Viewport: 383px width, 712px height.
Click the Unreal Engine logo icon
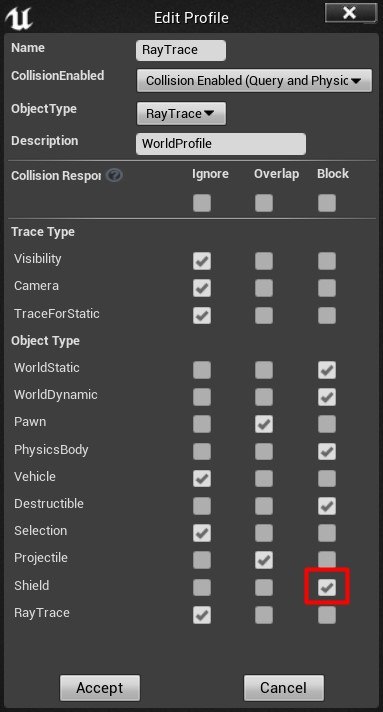pyautogui.click(x=19, y=17)
